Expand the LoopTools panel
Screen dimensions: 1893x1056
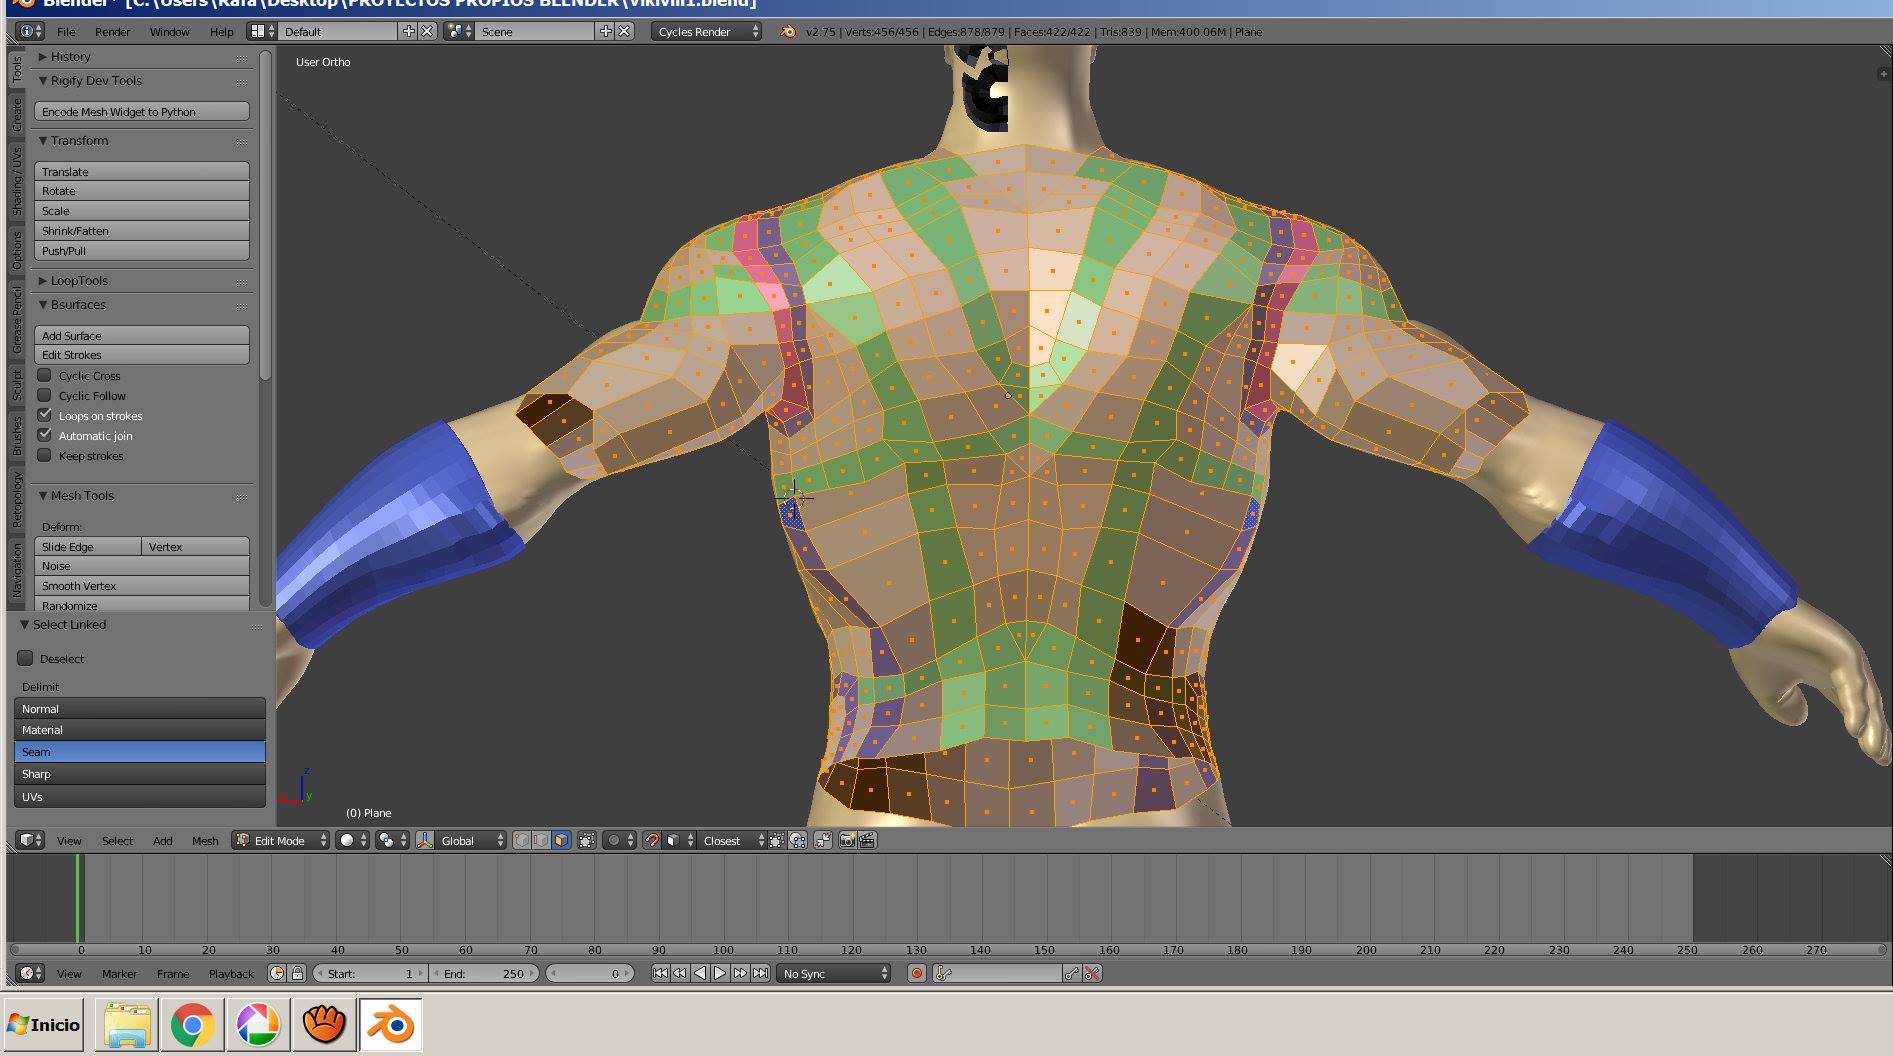point(79,281)
